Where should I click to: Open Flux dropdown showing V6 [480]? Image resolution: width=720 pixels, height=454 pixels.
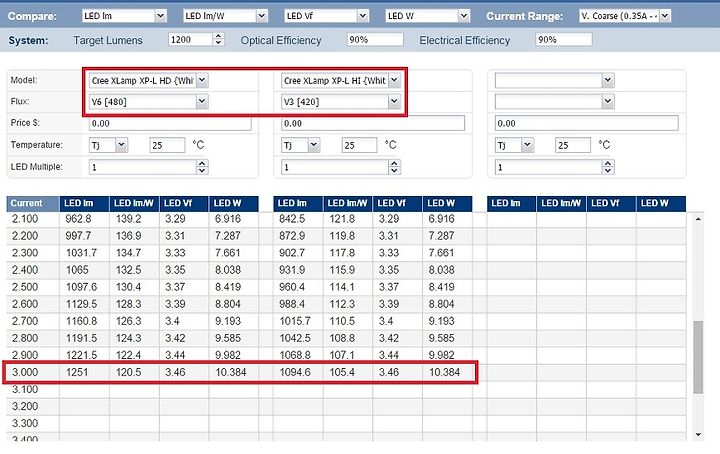pos(148,102)
